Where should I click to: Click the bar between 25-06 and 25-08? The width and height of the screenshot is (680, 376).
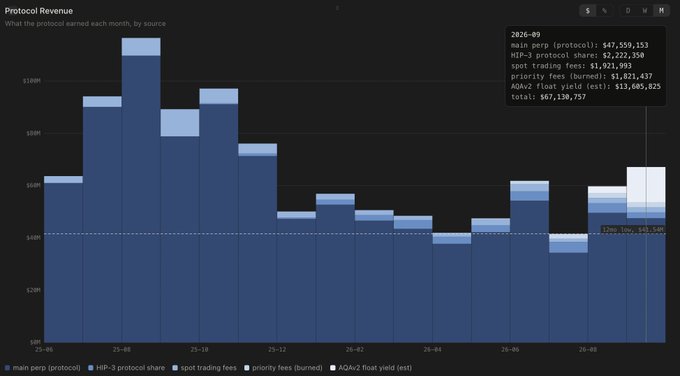pos(102,219)
